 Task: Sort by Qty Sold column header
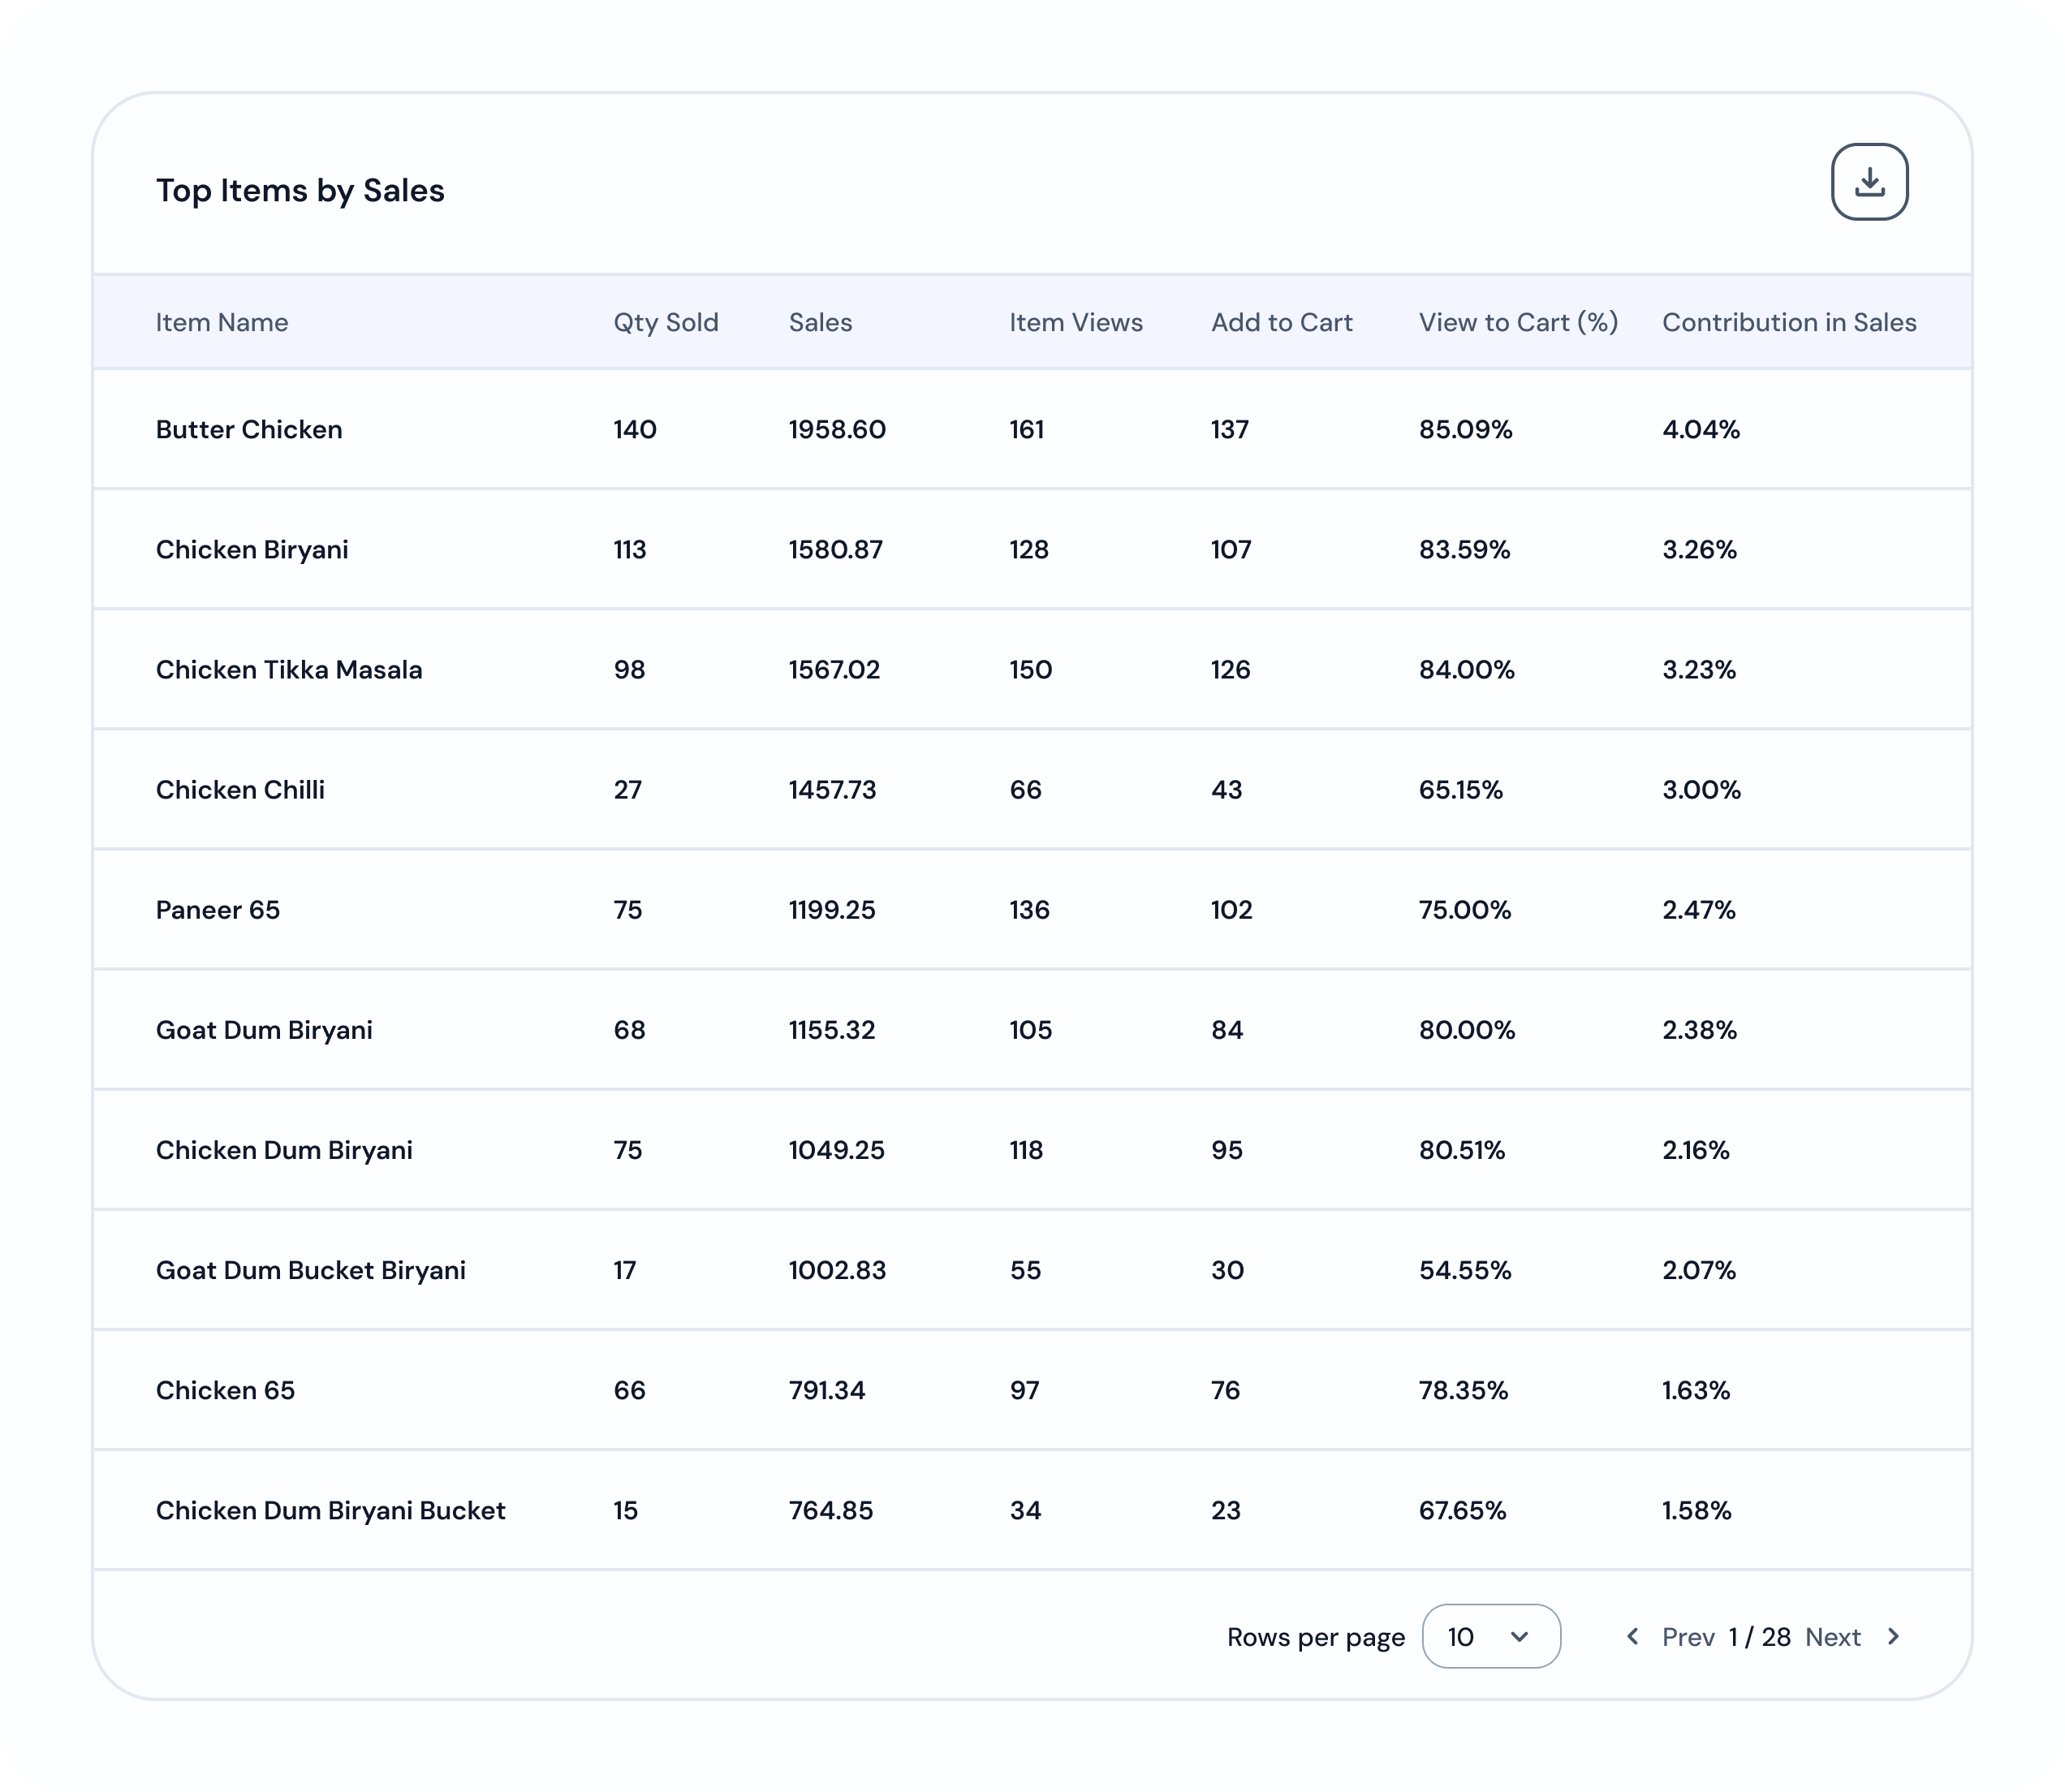[x=666, y=322]
